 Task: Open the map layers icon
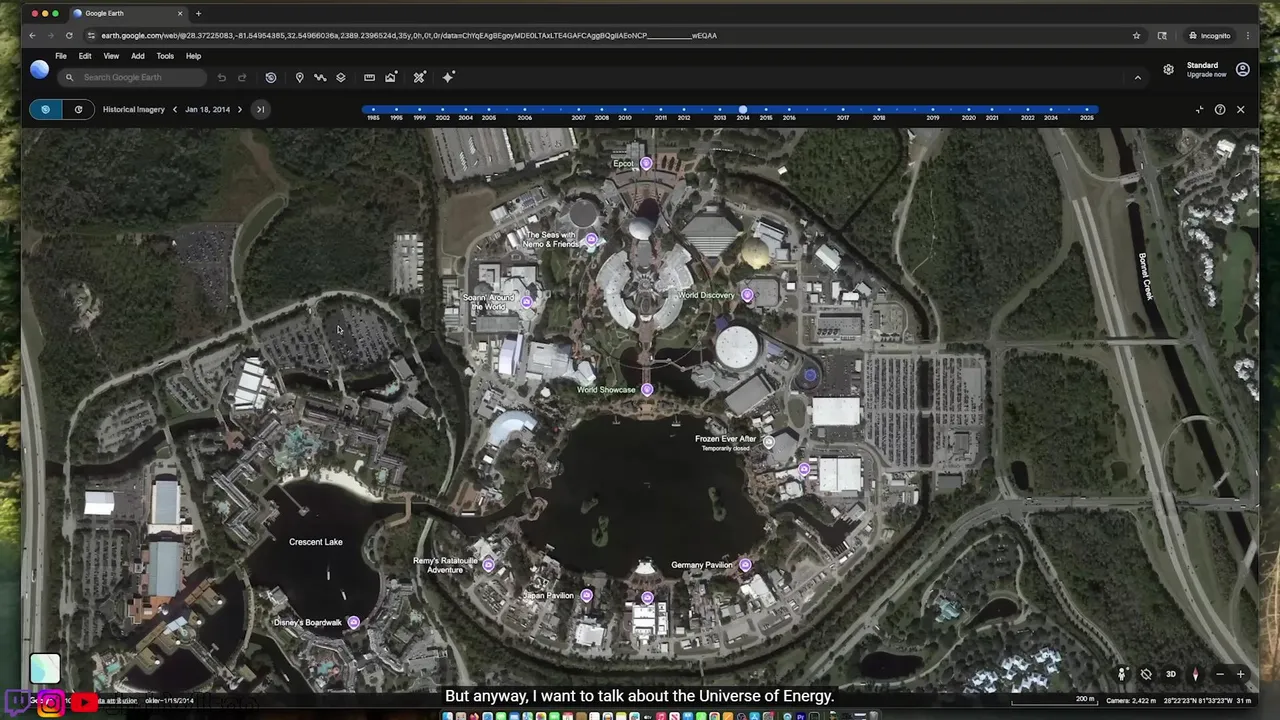pyautogui.click(x=341, y=77)
